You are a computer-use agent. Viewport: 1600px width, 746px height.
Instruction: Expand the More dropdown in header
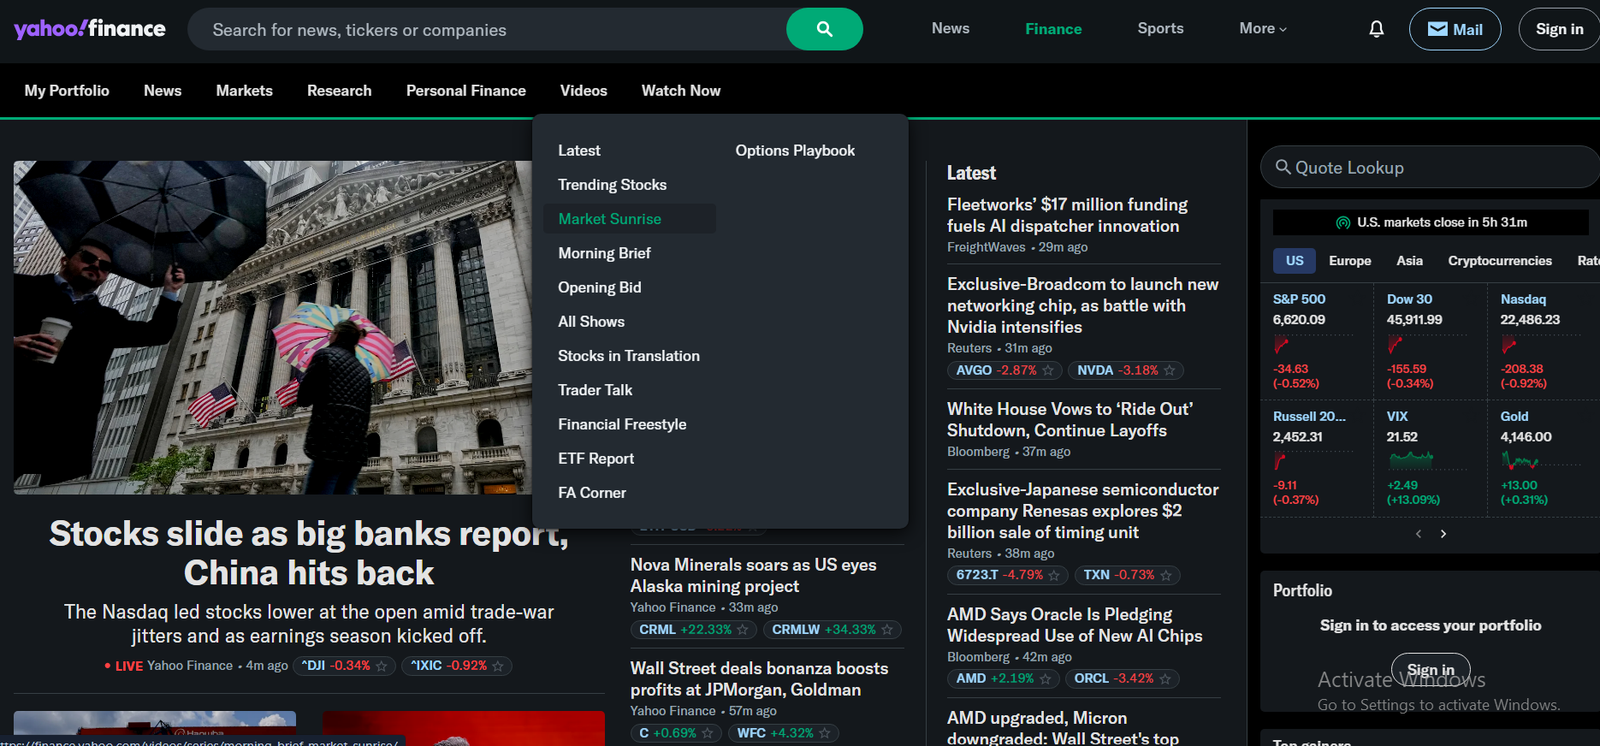coord(1263,29)
